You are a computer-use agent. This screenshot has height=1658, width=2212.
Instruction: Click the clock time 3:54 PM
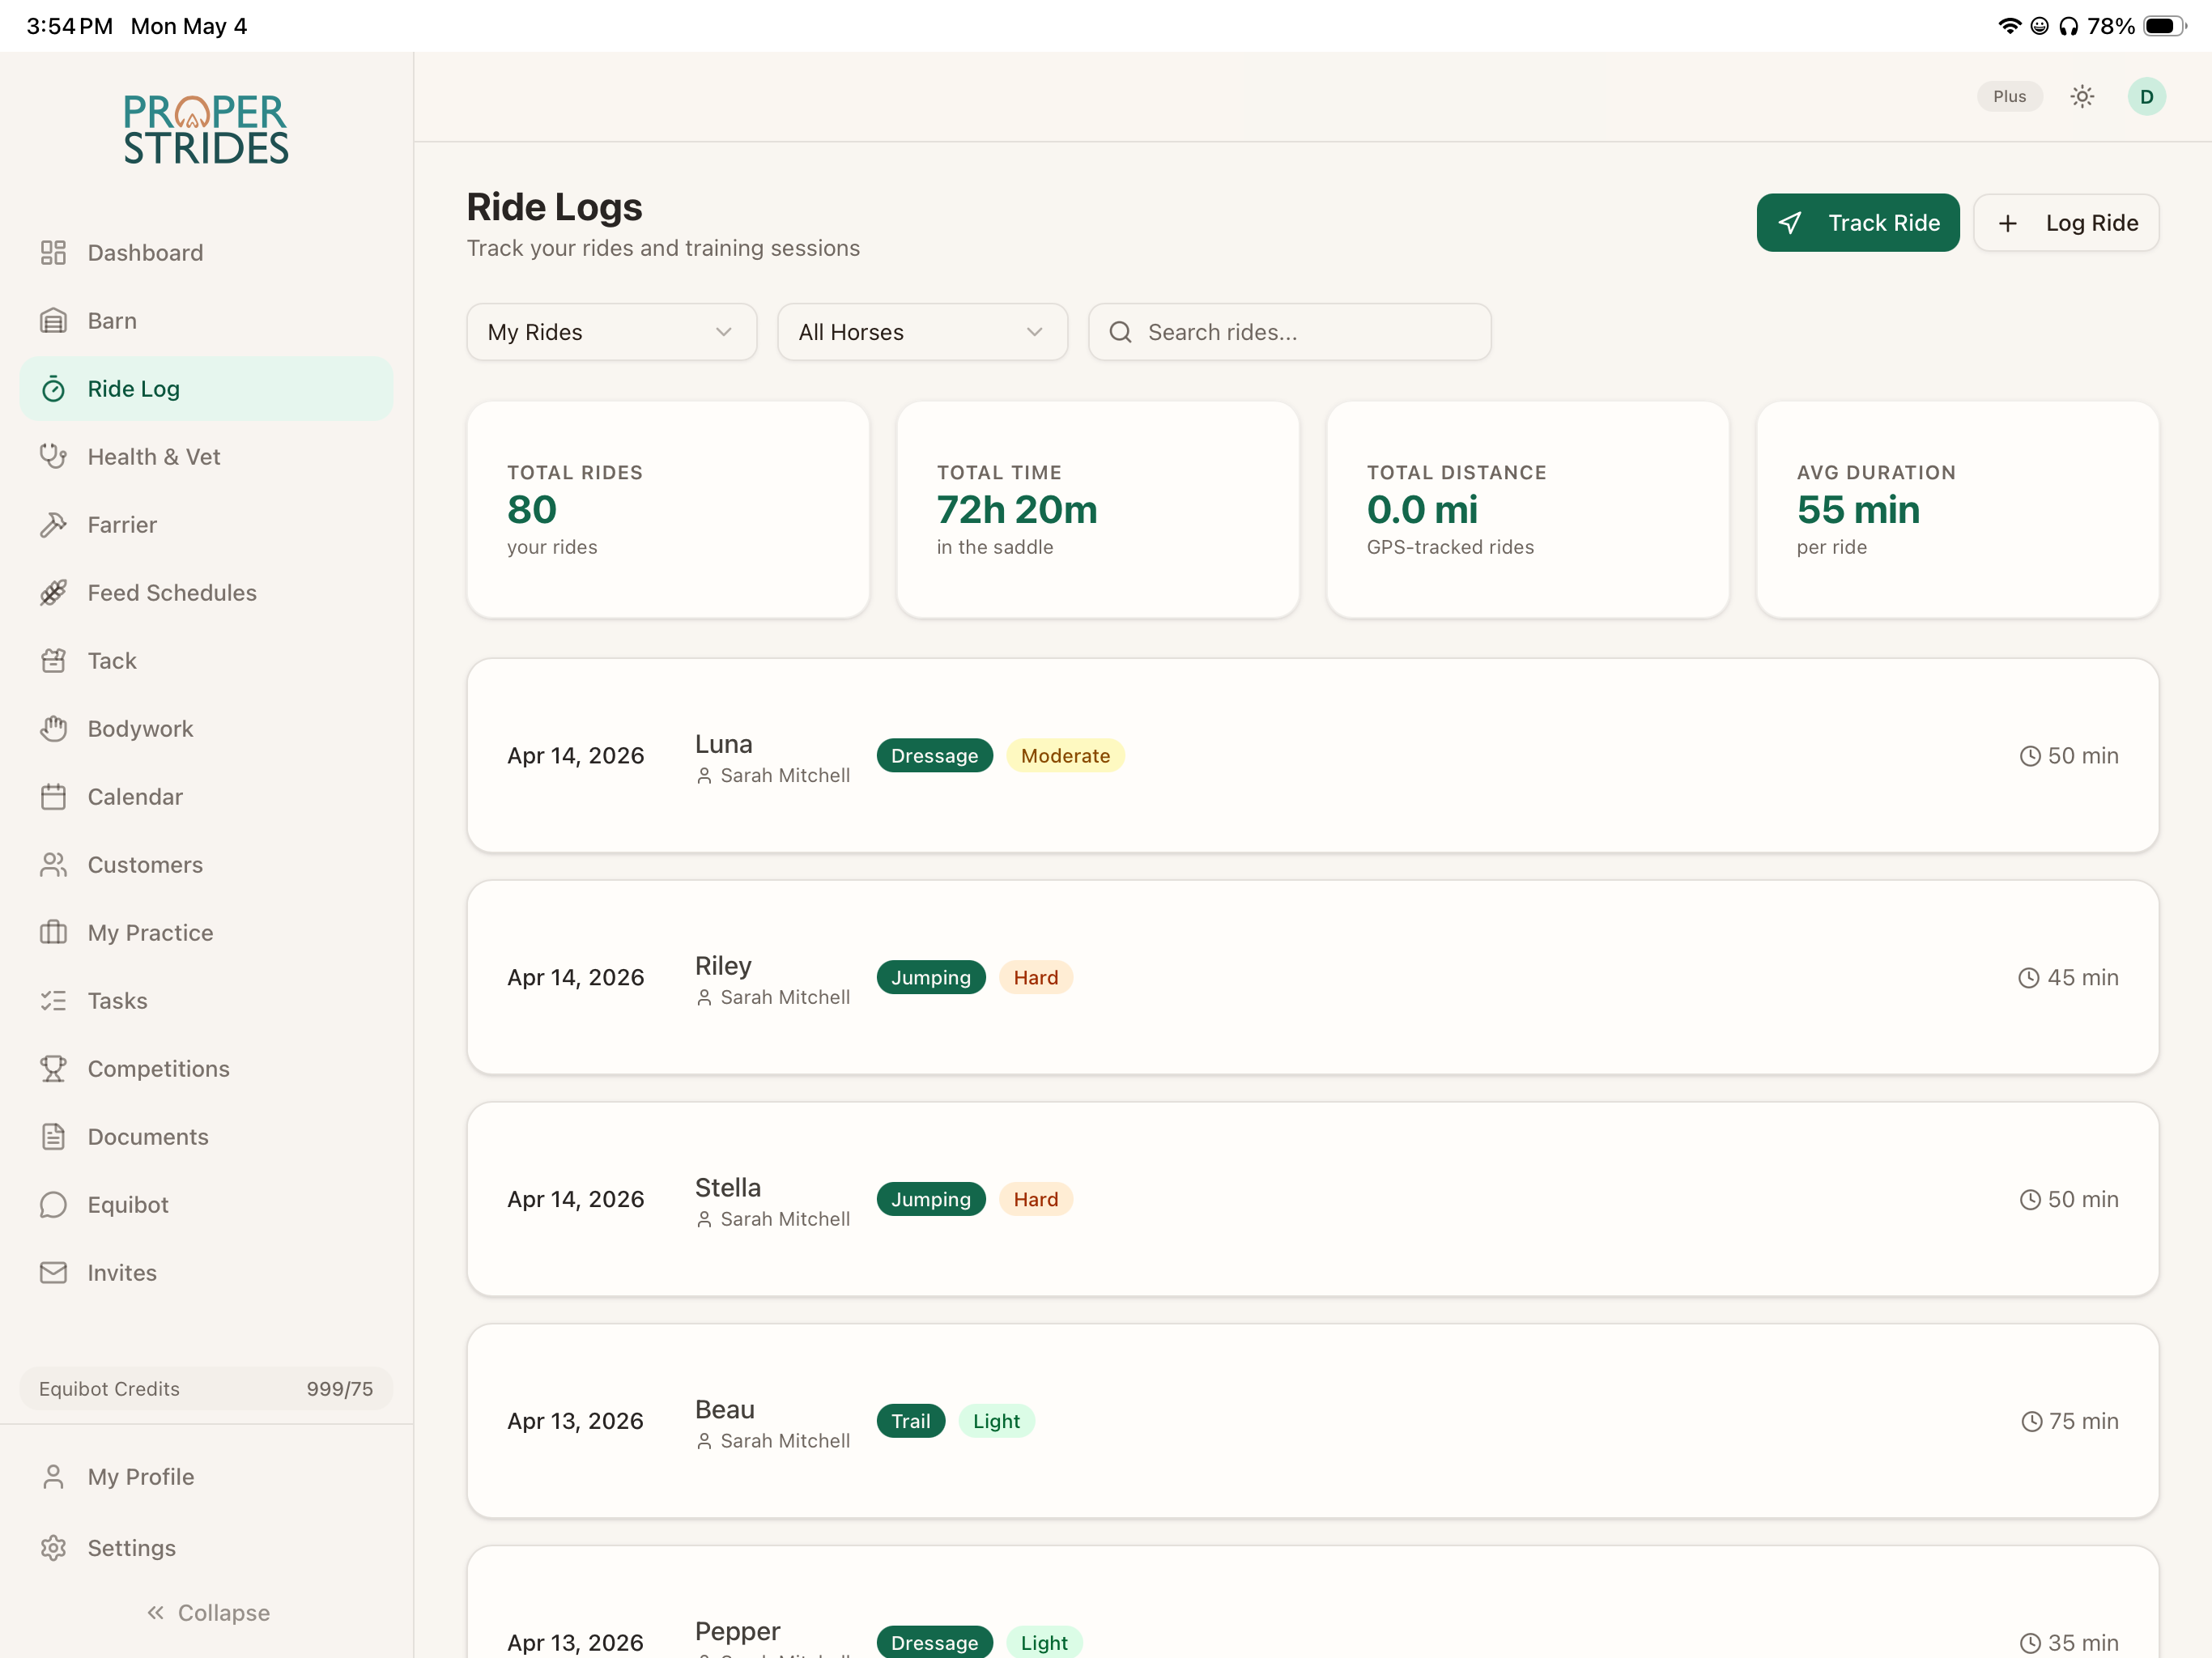(69, 26)
